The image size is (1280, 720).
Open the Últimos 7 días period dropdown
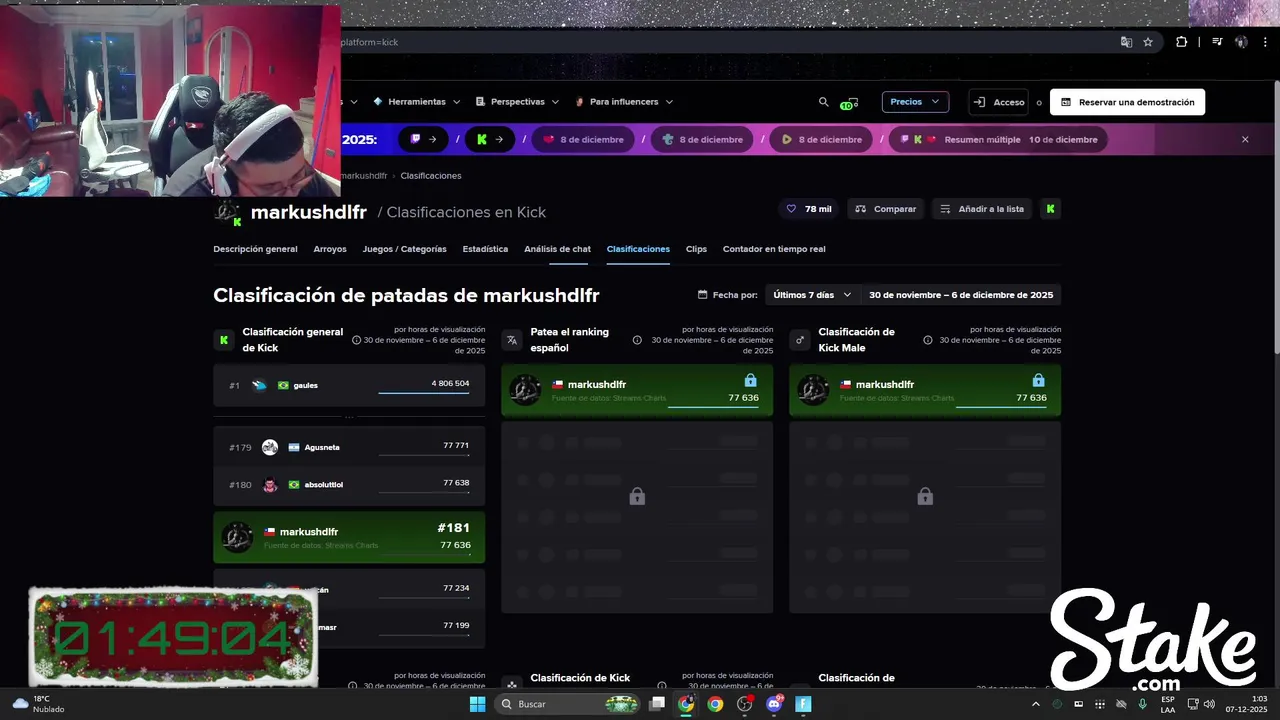point(811,295)
